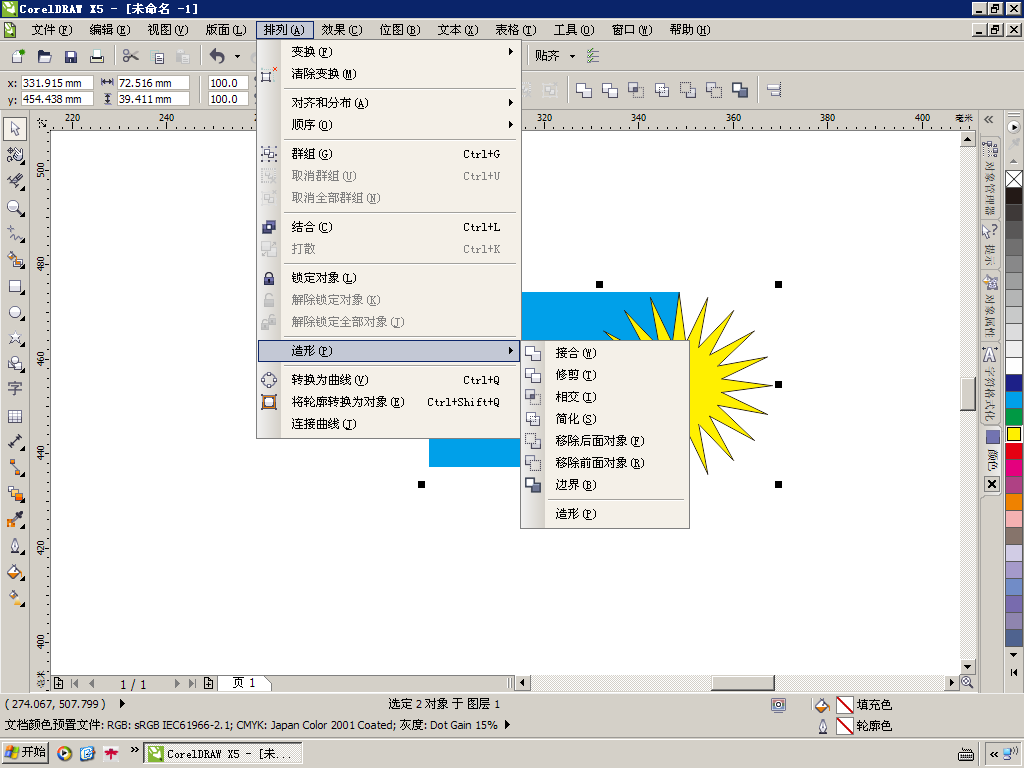Open the 文件 menu
1024x768 pixels.
click(x=52, y=30)
